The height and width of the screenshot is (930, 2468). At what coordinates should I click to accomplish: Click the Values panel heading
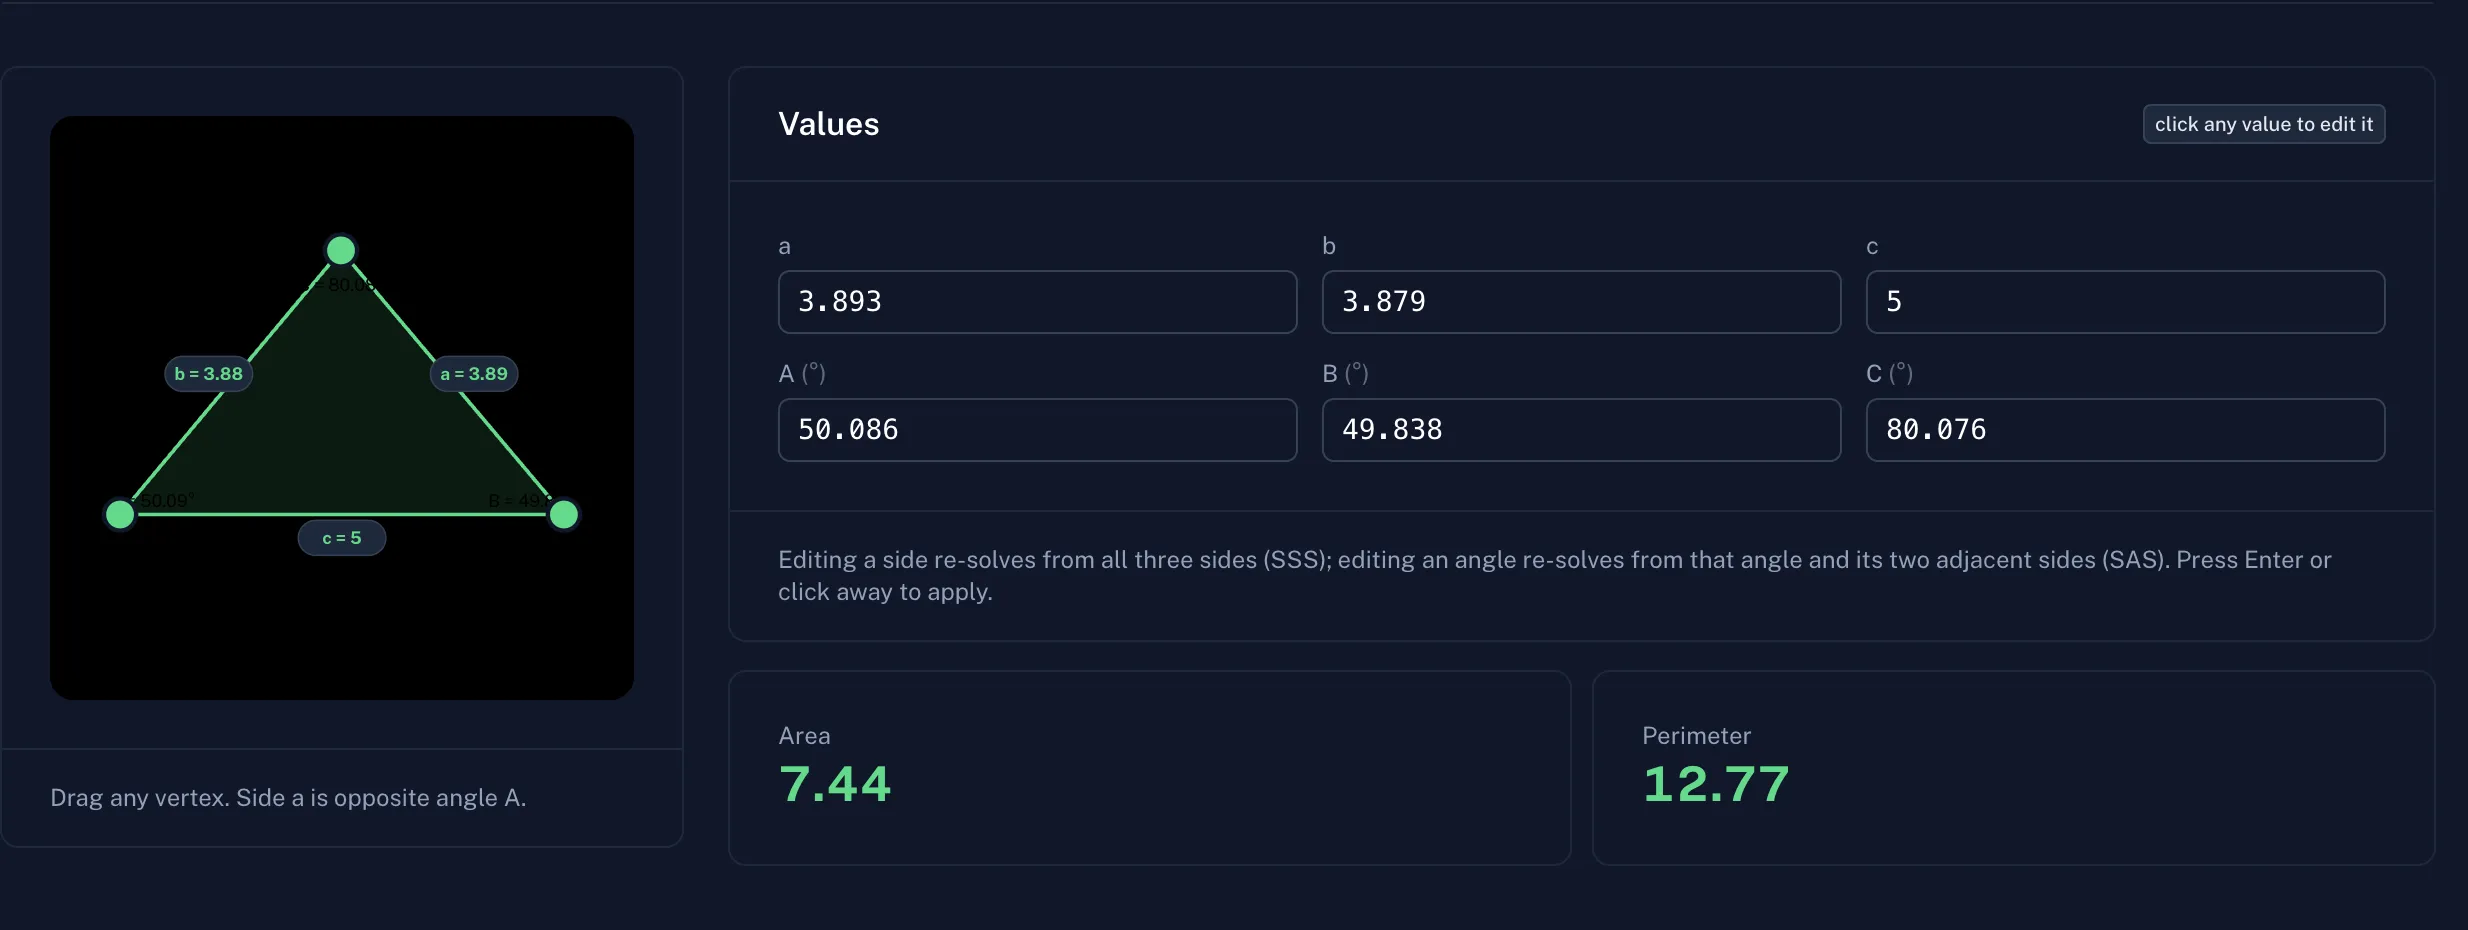click(829, 124)
